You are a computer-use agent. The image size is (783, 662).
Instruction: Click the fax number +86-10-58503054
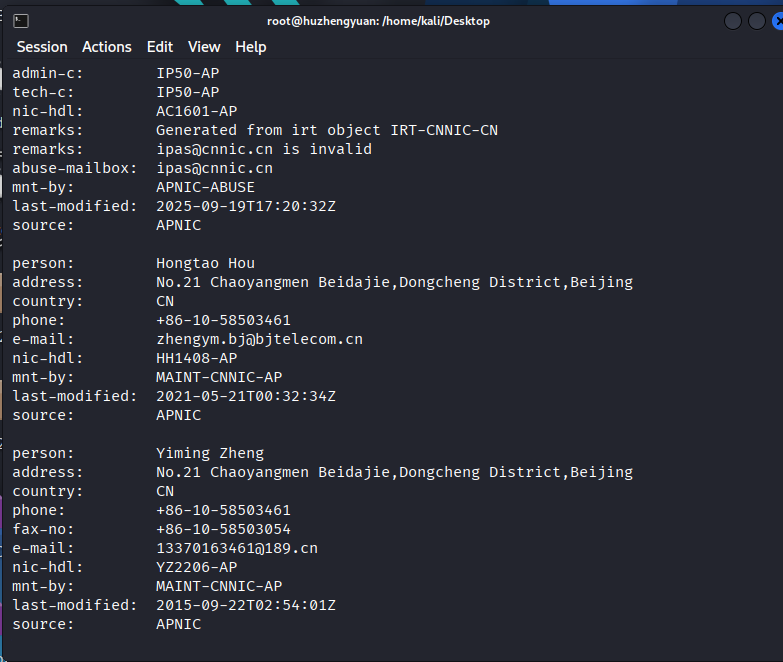coord(223,529)
